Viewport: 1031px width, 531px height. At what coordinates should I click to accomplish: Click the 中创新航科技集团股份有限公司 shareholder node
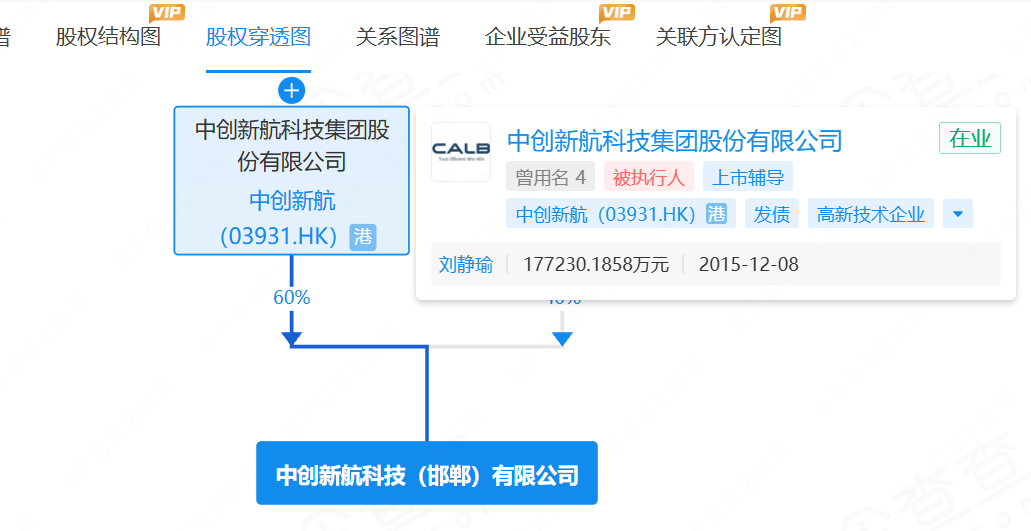pyautogui.click(x=291, y=181)
